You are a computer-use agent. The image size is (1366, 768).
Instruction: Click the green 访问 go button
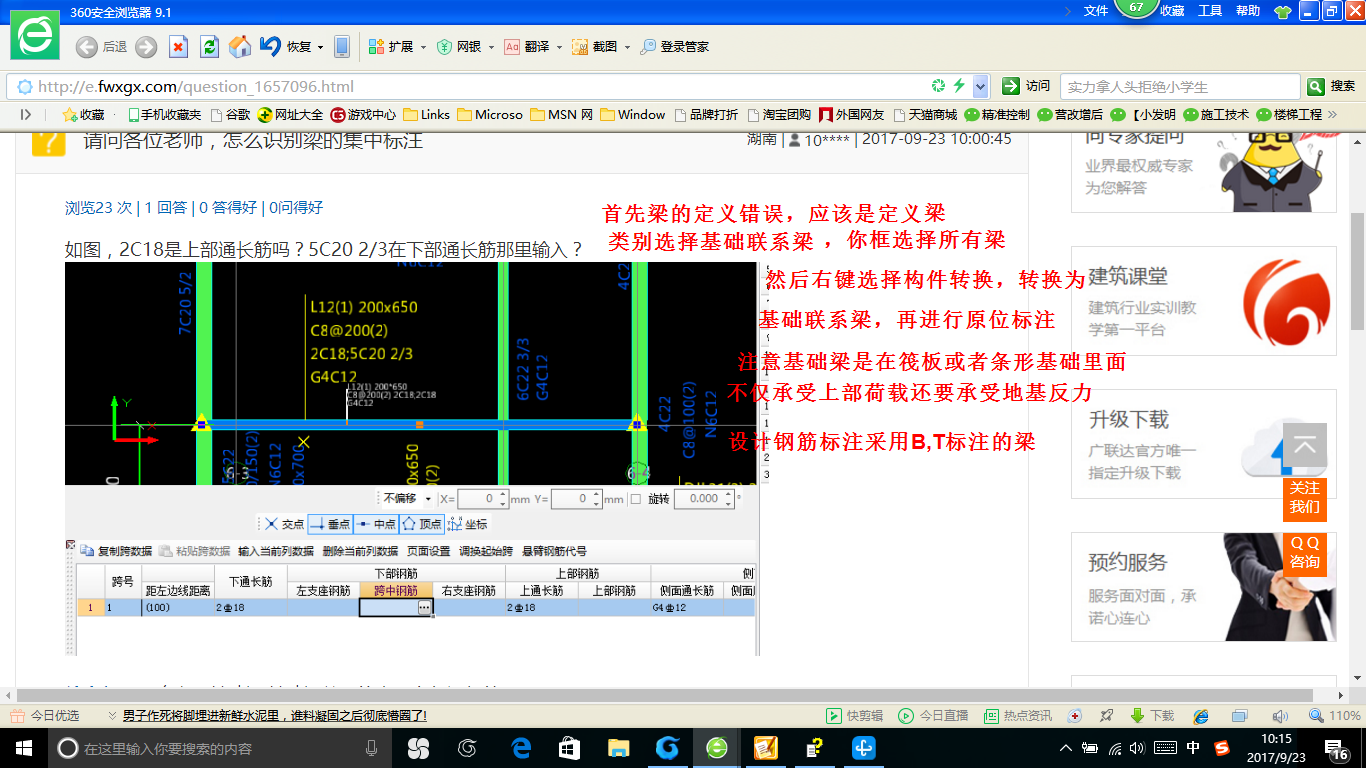pyautogui.click(x=1027, y=86)
